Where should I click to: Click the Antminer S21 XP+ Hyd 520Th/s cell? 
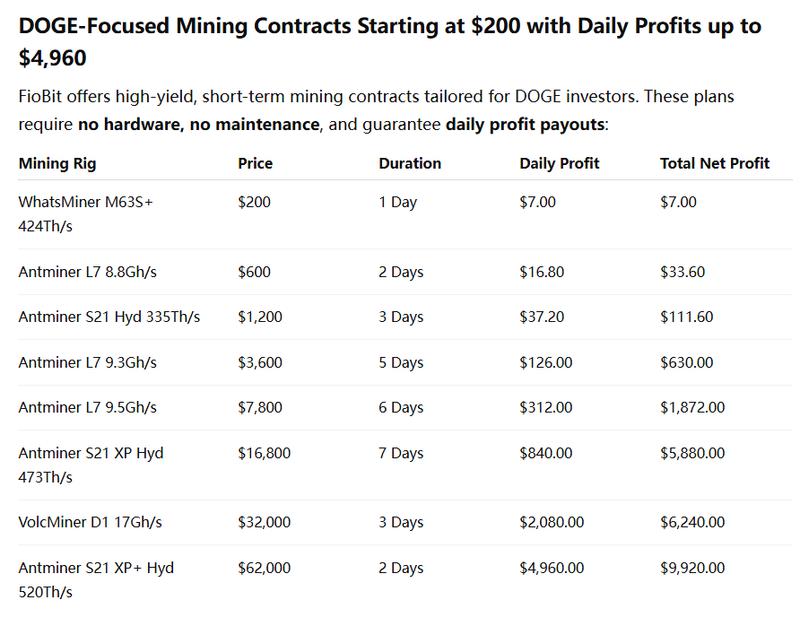(96, 580)
